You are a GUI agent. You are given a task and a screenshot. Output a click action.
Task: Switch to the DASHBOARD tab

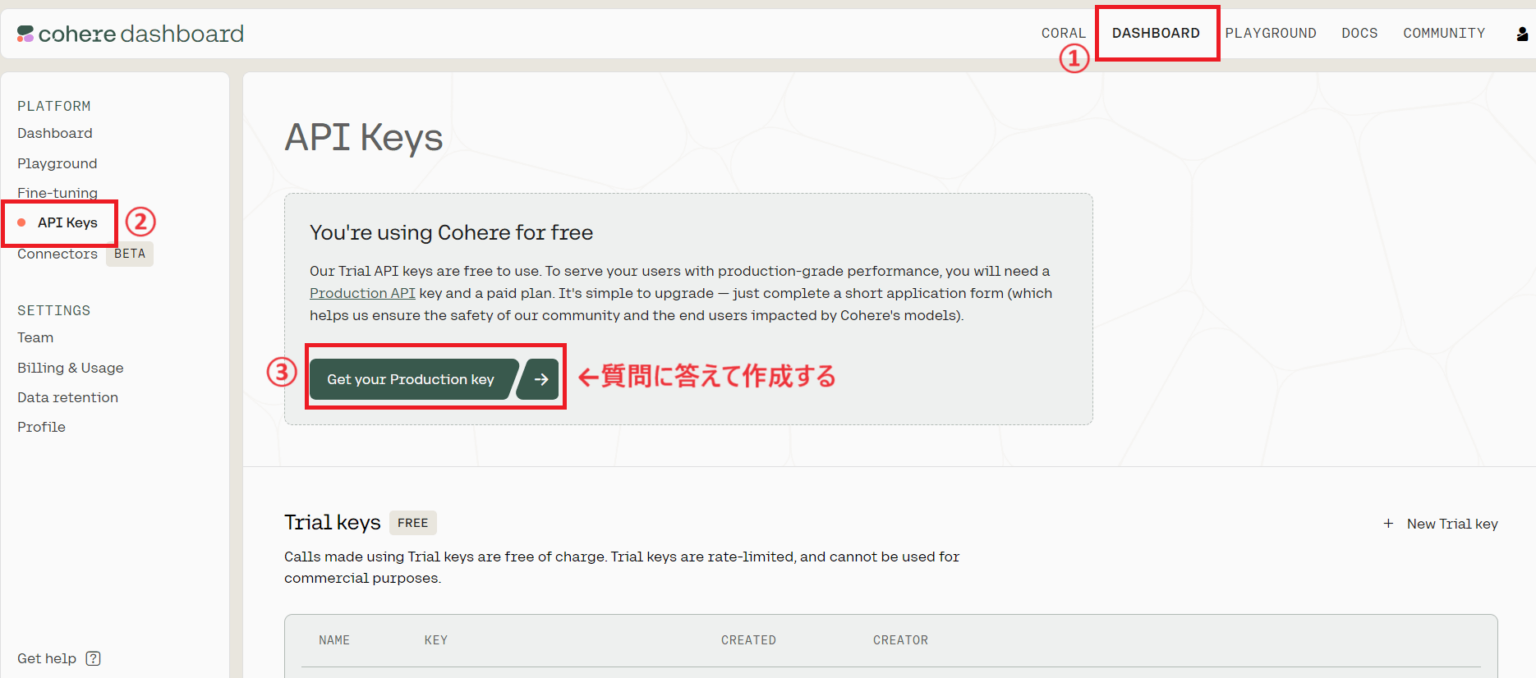[x=1157, y=32]
